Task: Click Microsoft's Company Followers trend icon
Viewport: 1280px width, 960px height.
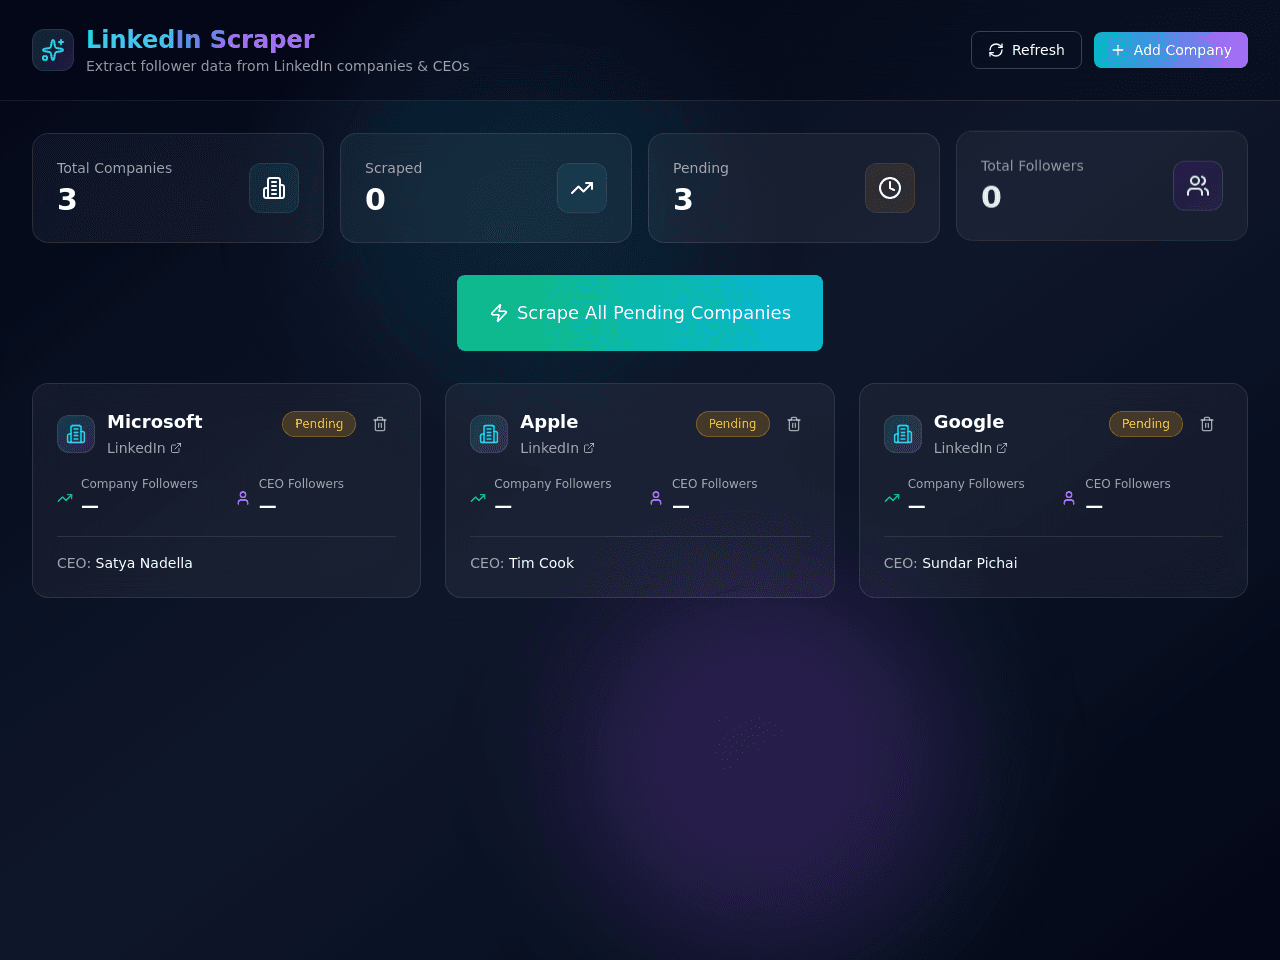Action: coord(65,498)
